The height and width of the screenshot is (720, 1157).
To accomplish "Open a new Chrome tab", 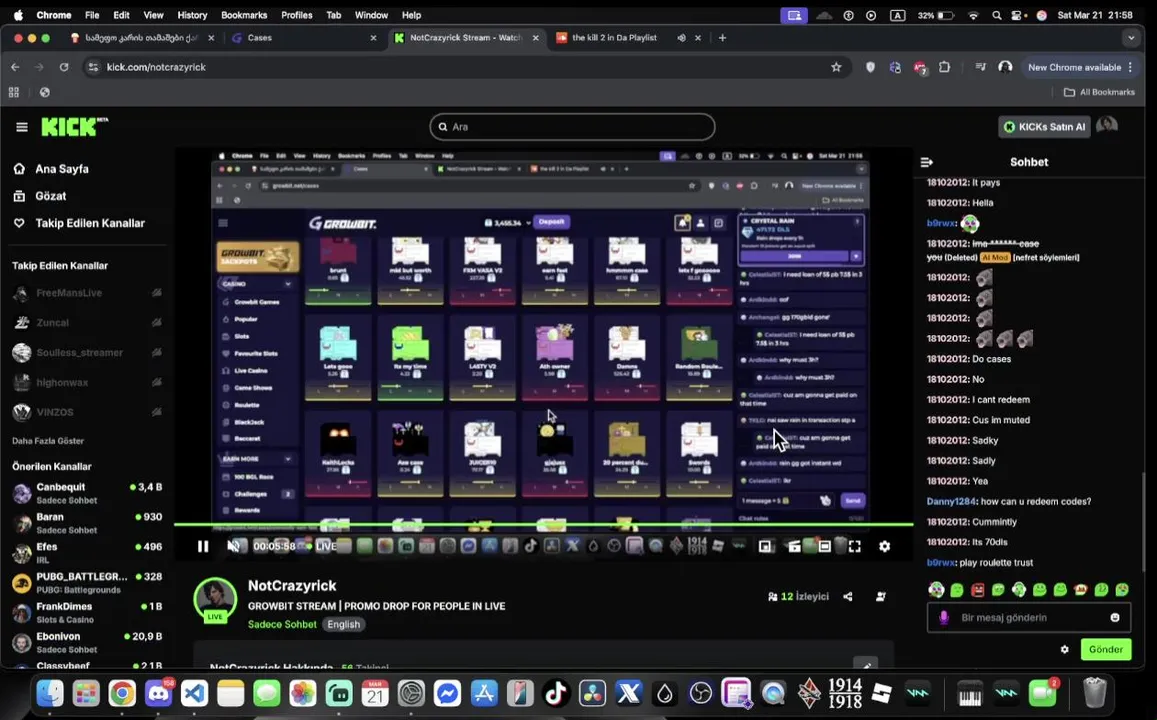I will click(x=722, y=38).
